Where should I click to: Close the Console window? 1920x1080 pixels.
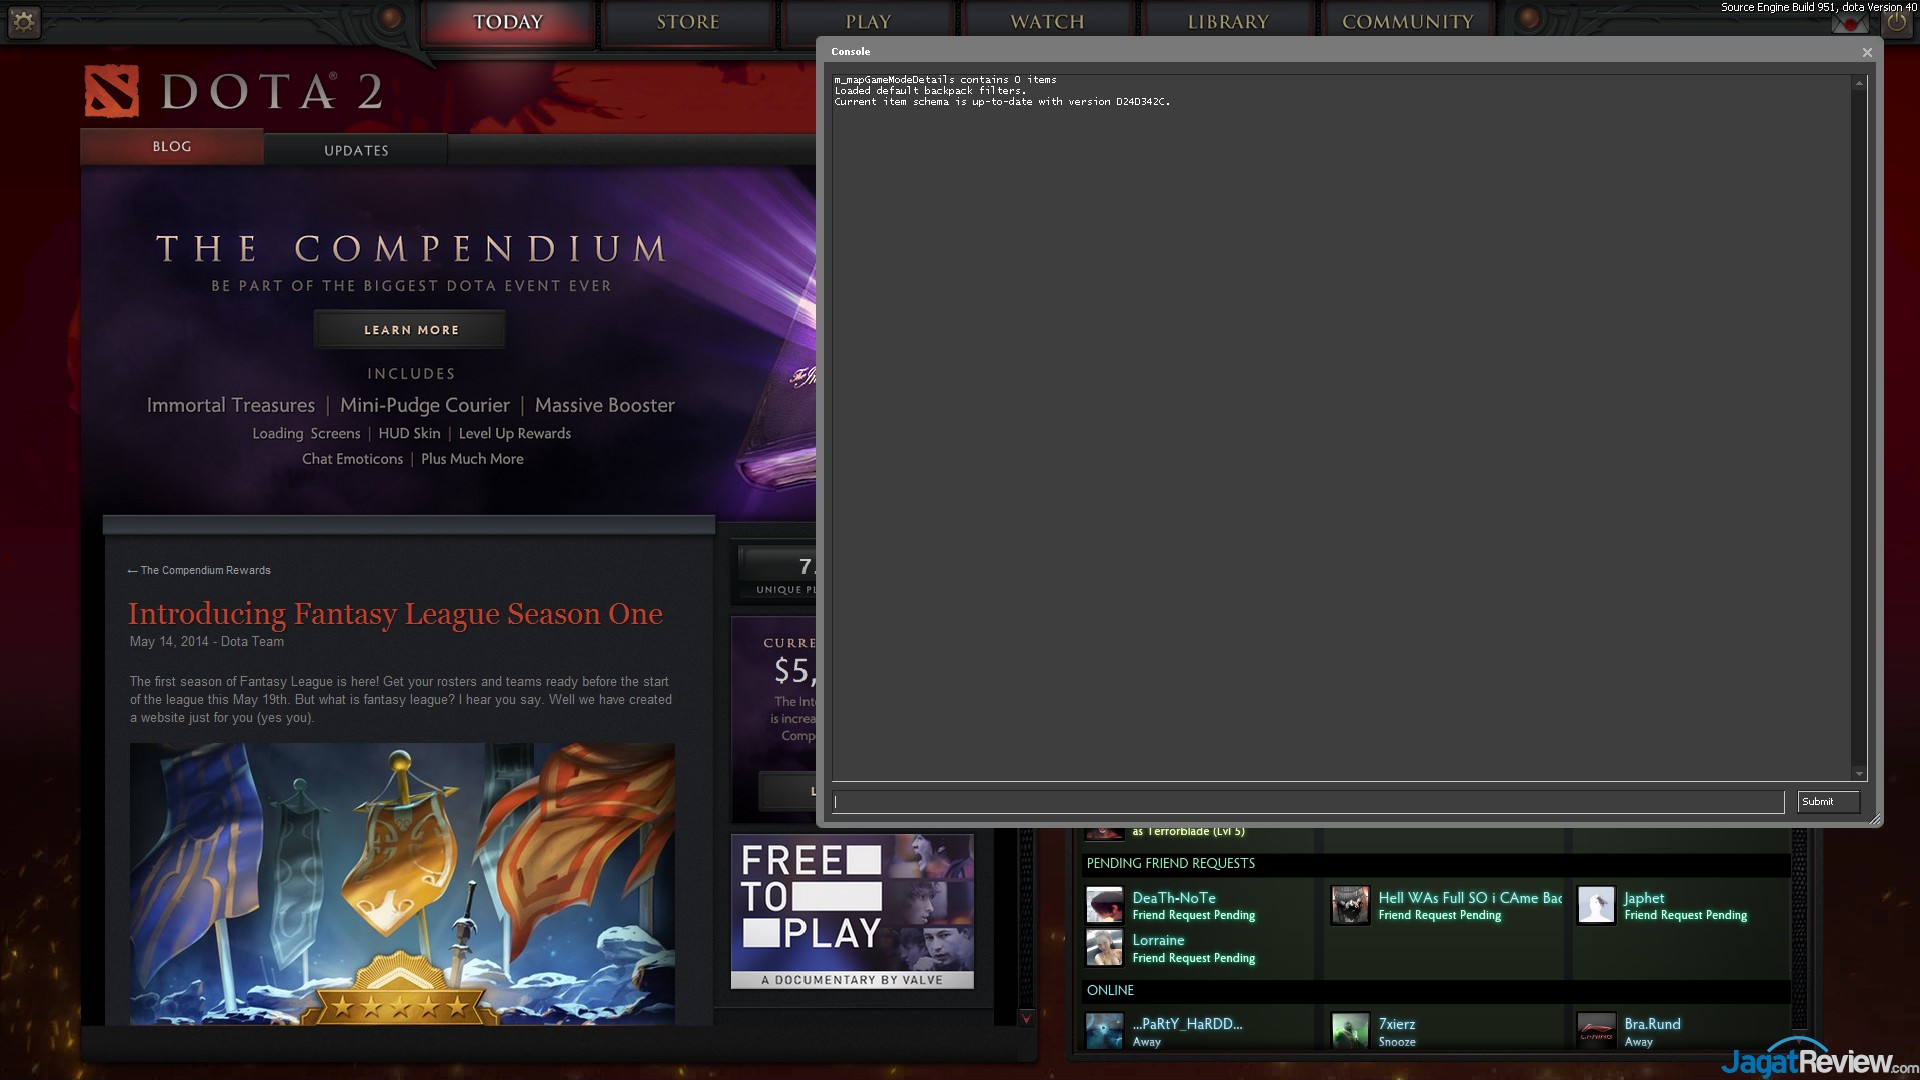1867,53
